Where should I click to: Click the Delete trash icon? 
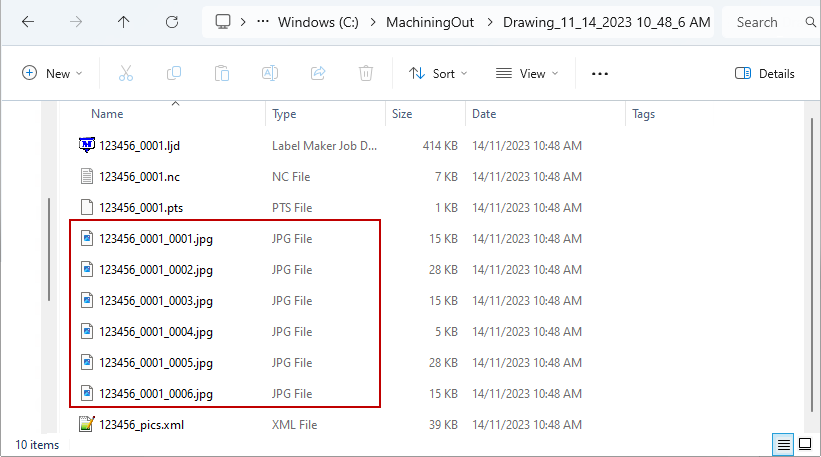pyautogui.click(x=366, y=73)
